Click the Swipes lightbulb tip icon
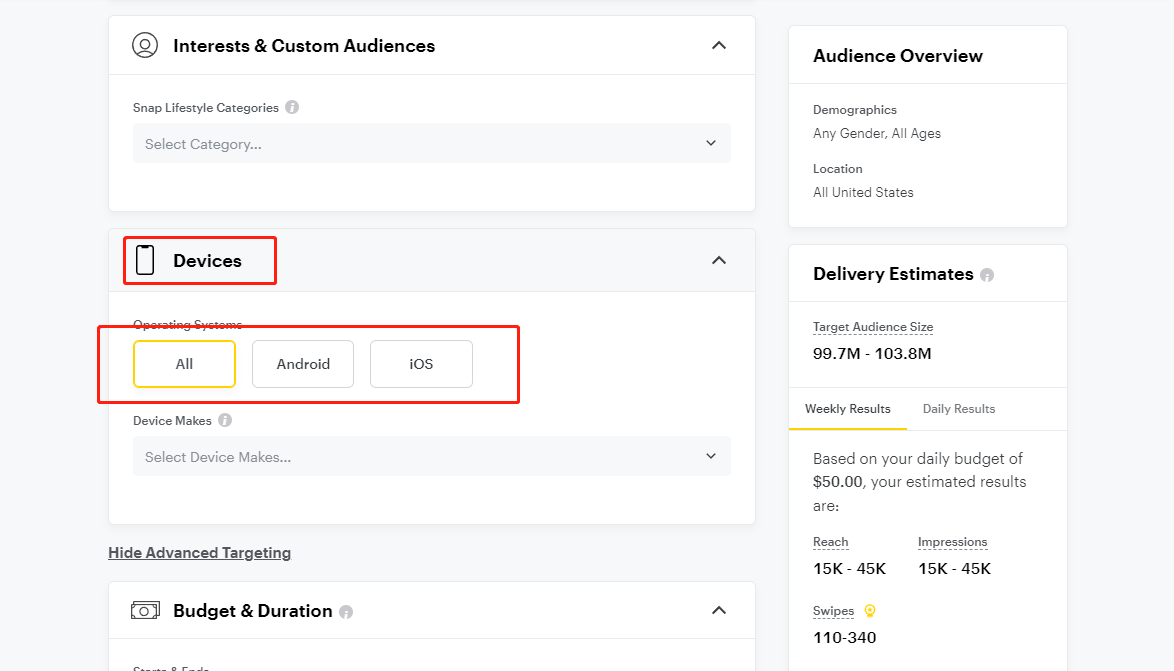 [870, 610]
